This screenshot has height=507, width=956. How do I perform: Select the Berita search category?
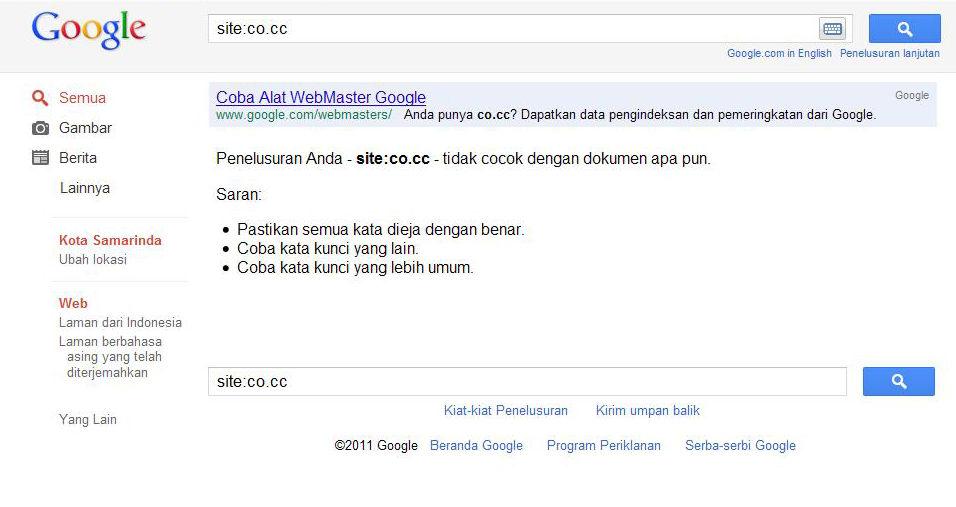(x=77, y=158)
